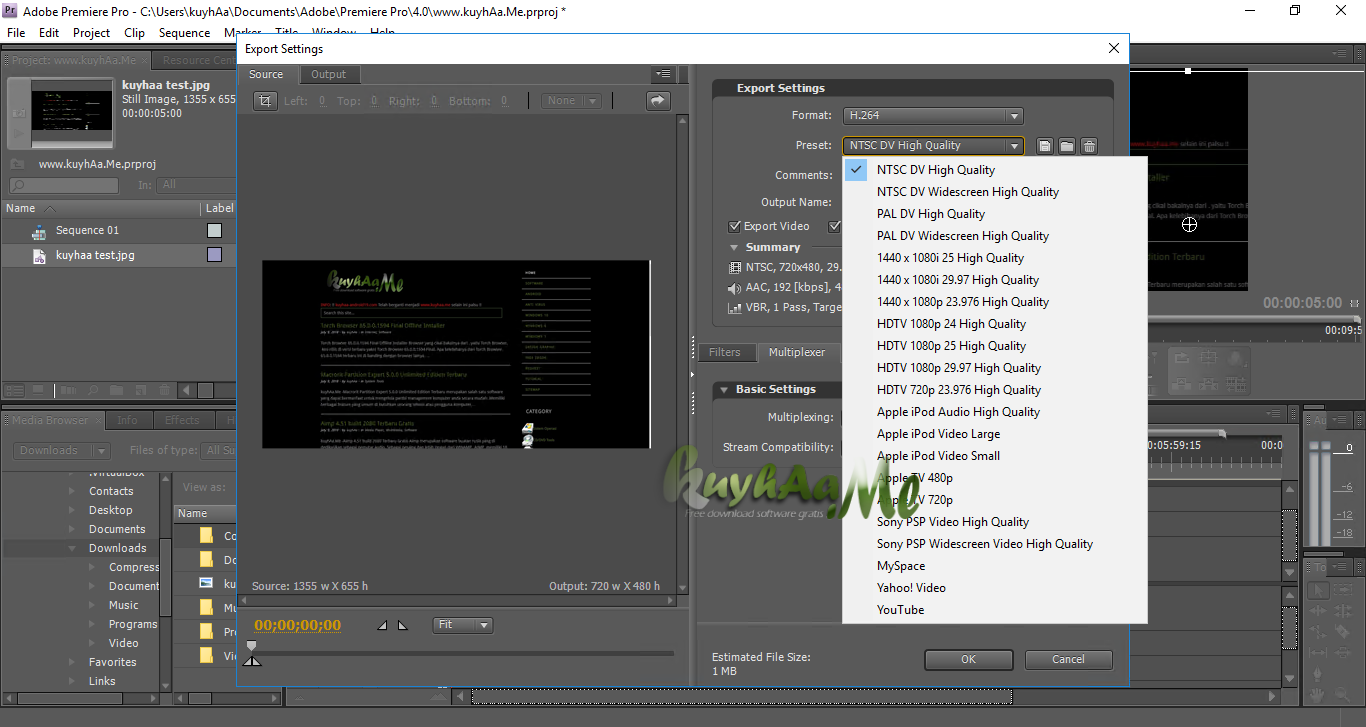Click the Find magnifier icon in Project panel
Image resolution: width=1366 pixels, height=727 pixels.
93,390
